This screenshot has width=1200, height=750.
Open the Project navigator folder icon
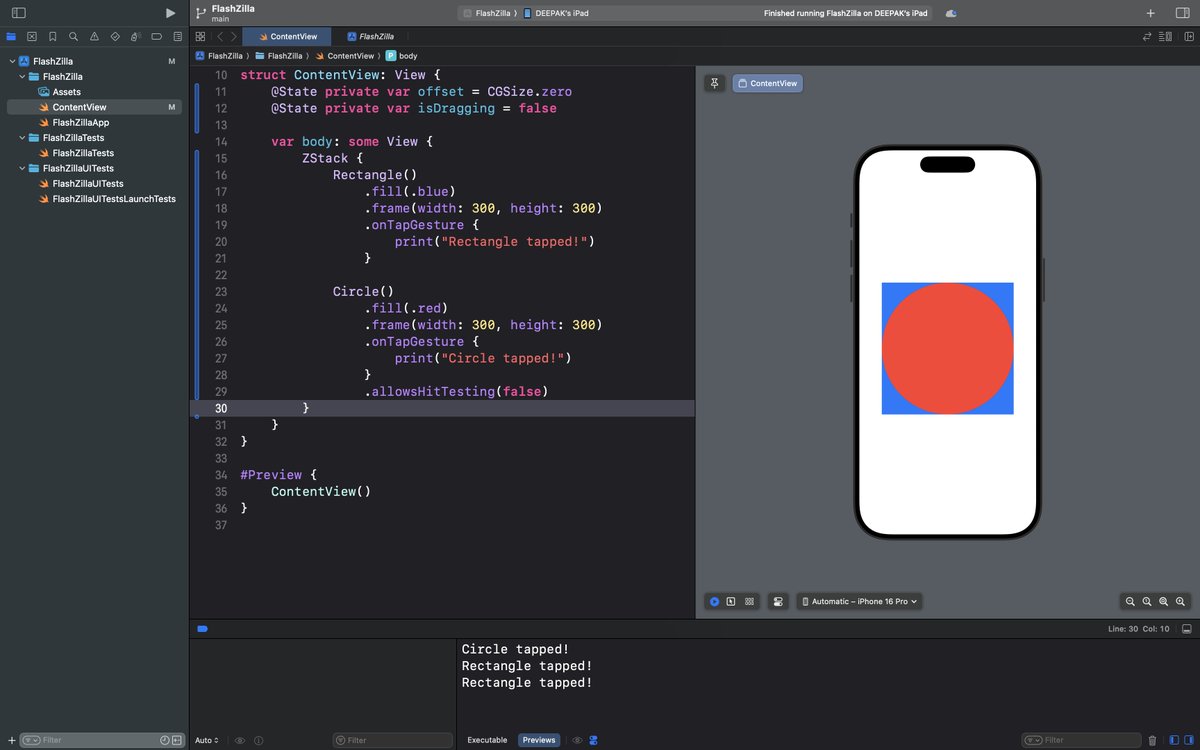(x=11, y=36)
